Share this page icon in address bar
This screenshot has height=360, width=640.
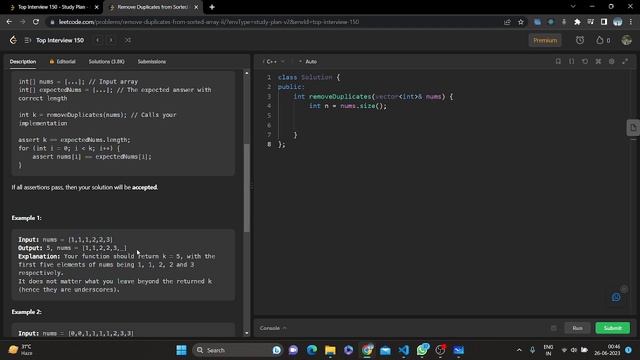(x=507, y=22)
